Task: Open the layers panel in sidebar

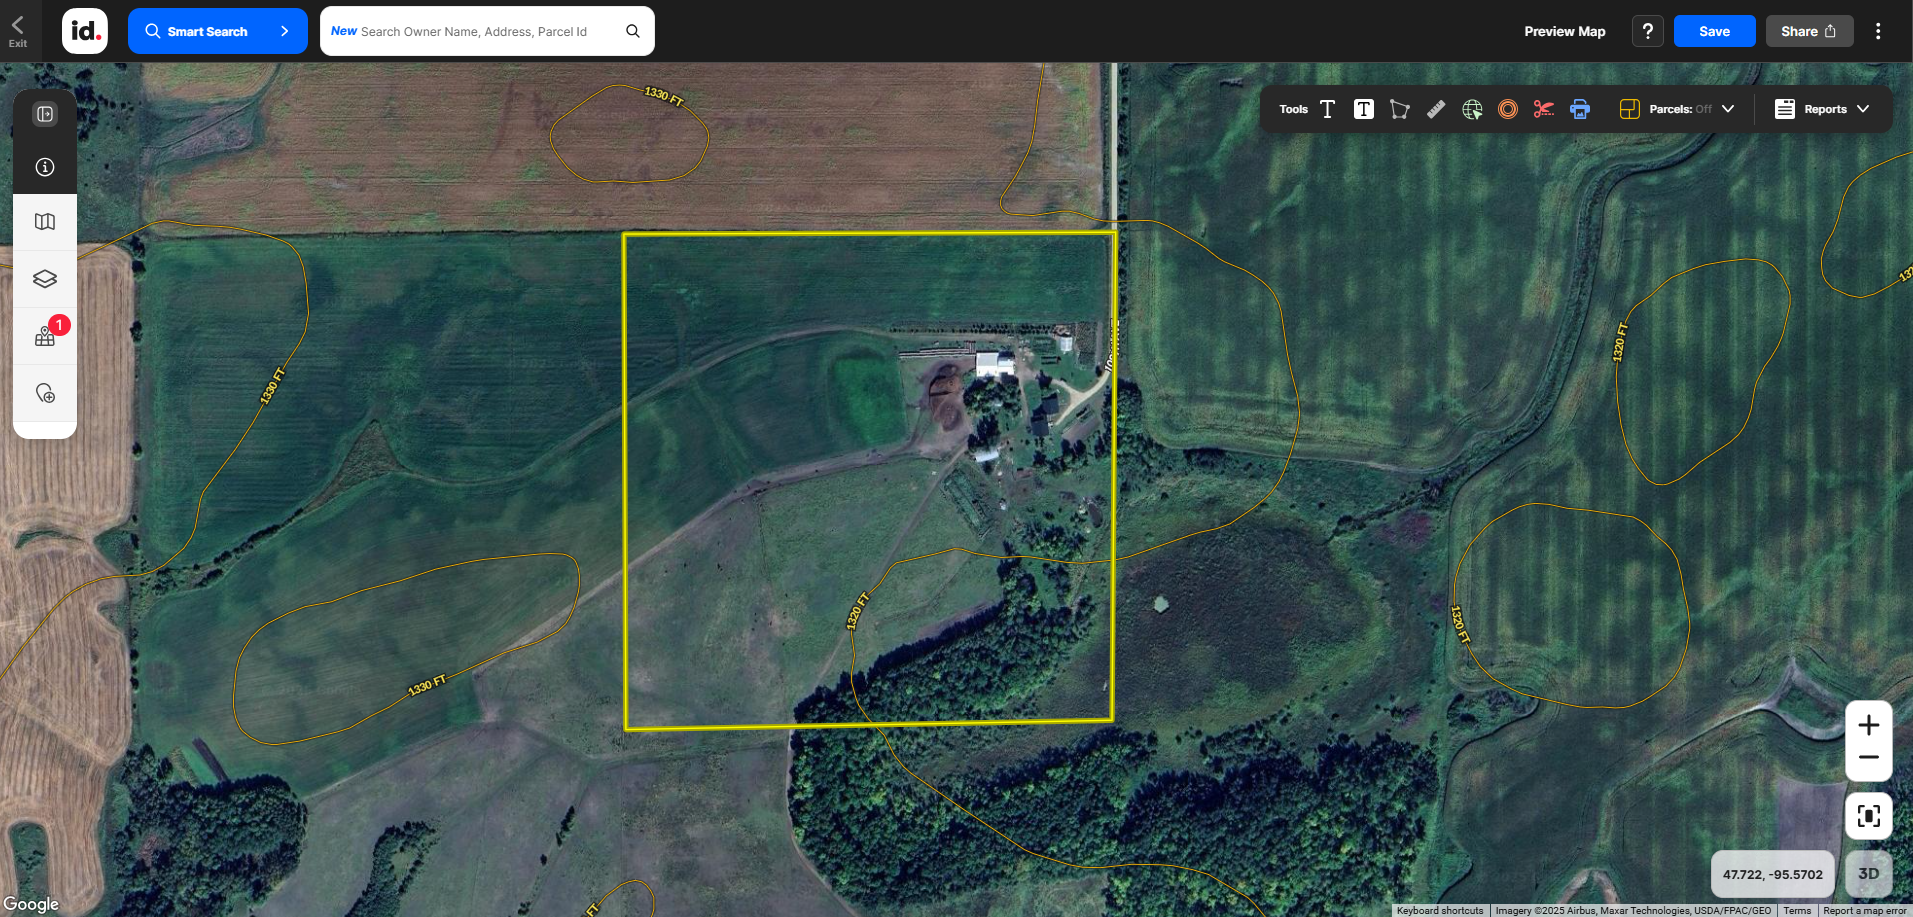Action: pyautogui.click(x=45, y=279)
